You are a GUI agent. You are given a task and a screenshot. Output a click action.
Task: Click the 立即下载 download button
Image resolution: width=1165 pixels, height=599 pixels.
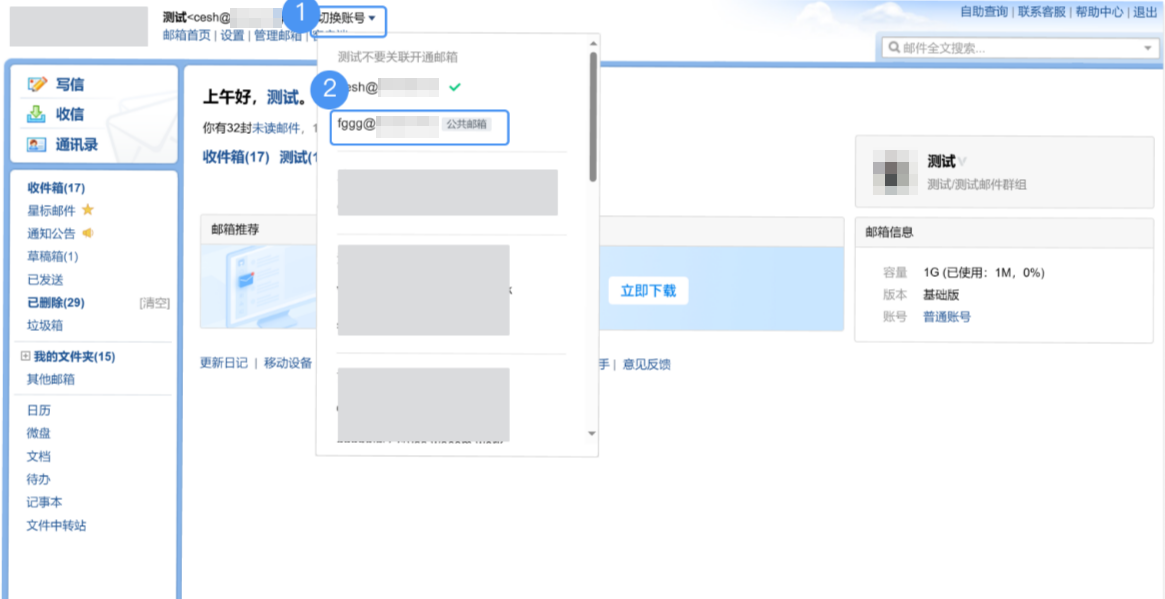pos(648,290)
